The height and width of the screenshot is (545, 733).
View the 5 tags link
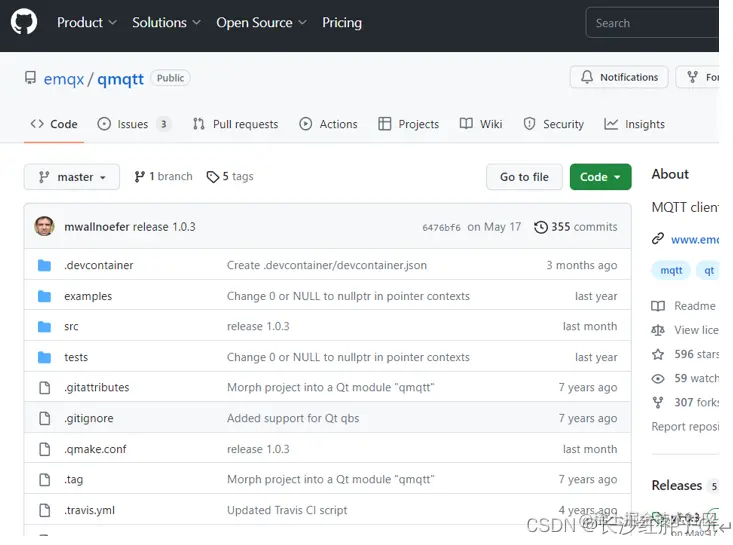click(x=230, y=176)
